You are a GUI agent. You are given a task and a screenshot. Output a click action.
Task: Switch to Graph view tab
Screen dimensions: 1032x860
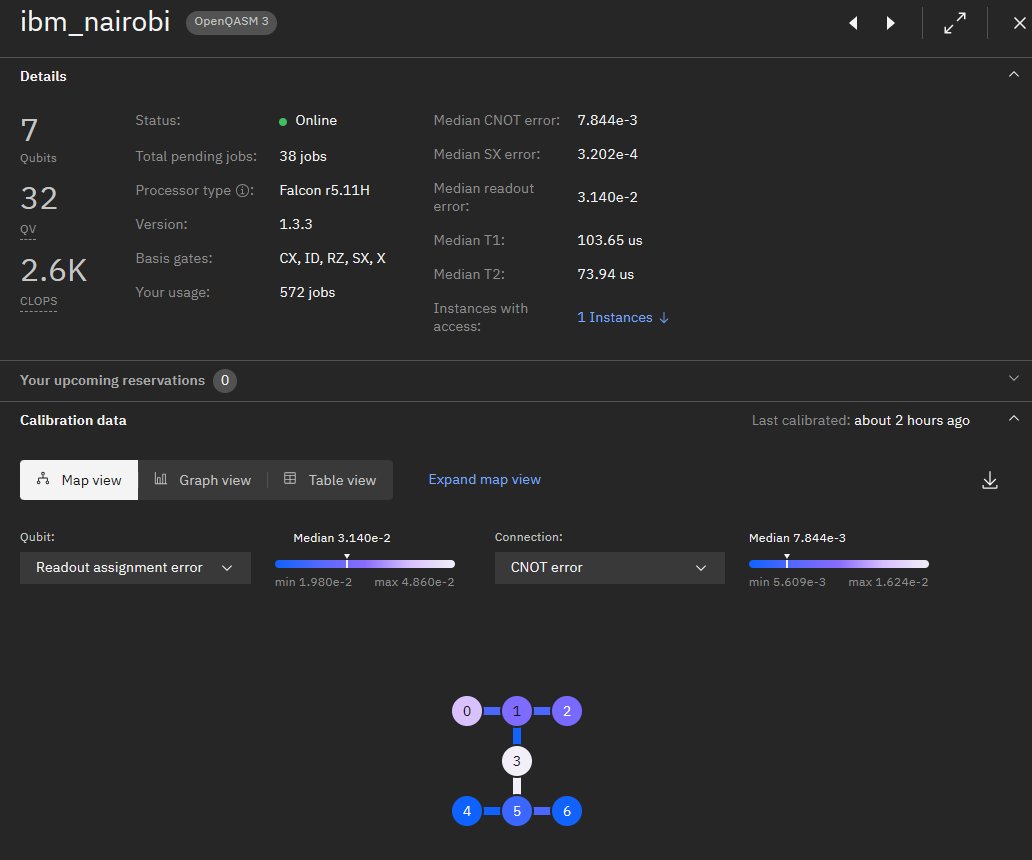pyautogui.click(x=203, y=480)
